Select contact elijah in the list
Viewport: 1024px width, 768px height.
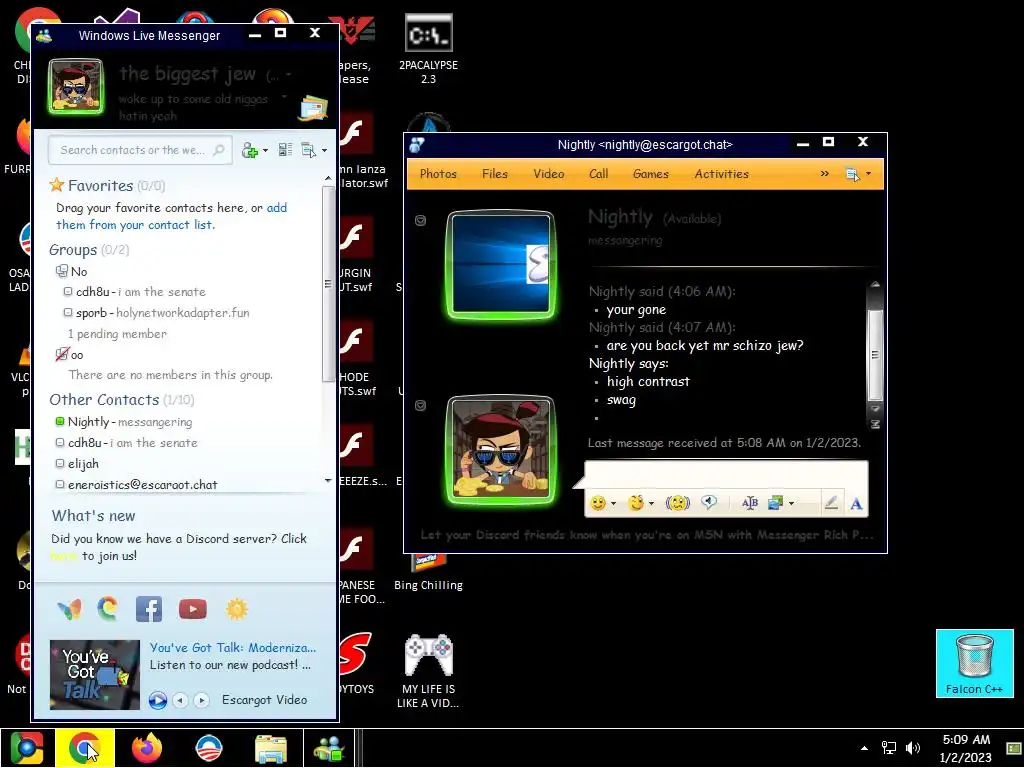(77, 464)
